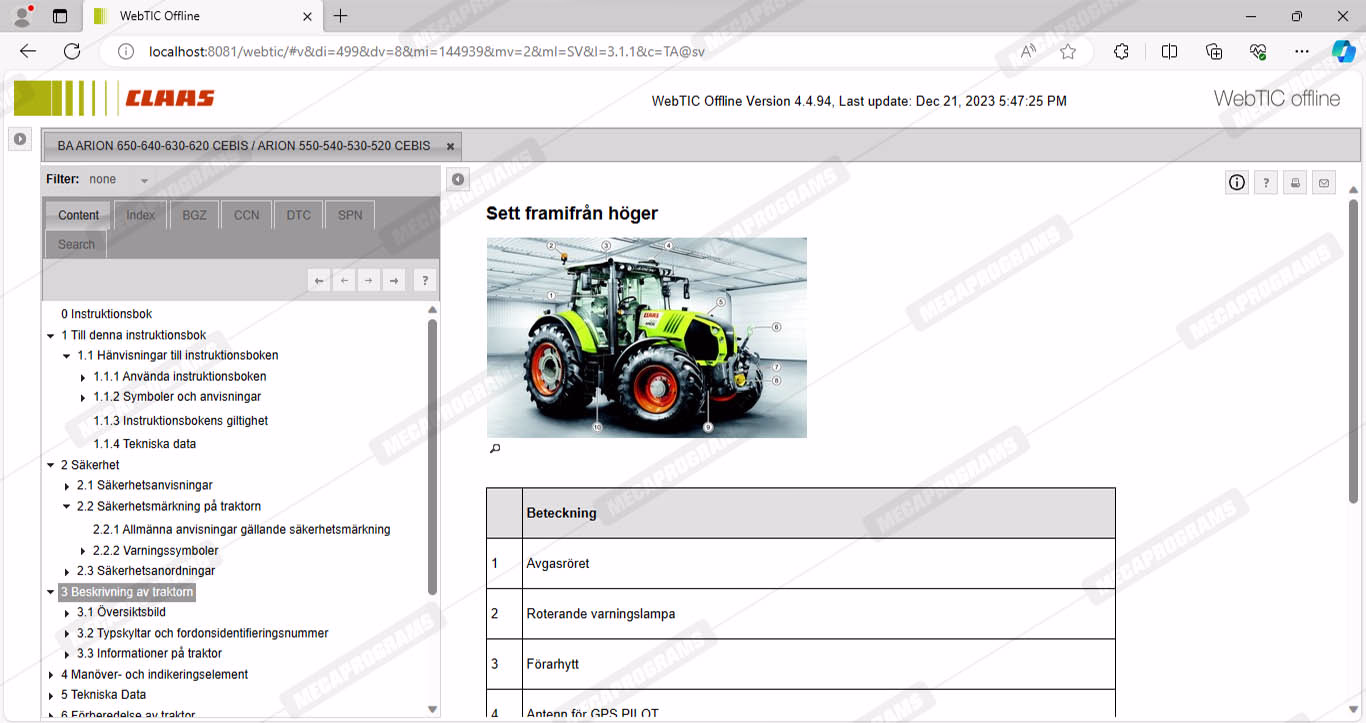Print the page using the printer icon

pos(1295,182)
